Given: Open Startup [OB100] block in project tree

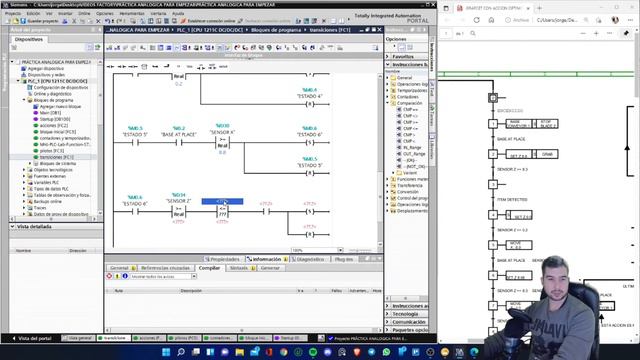Looking at the screenshot, I should tap(55, 119).
